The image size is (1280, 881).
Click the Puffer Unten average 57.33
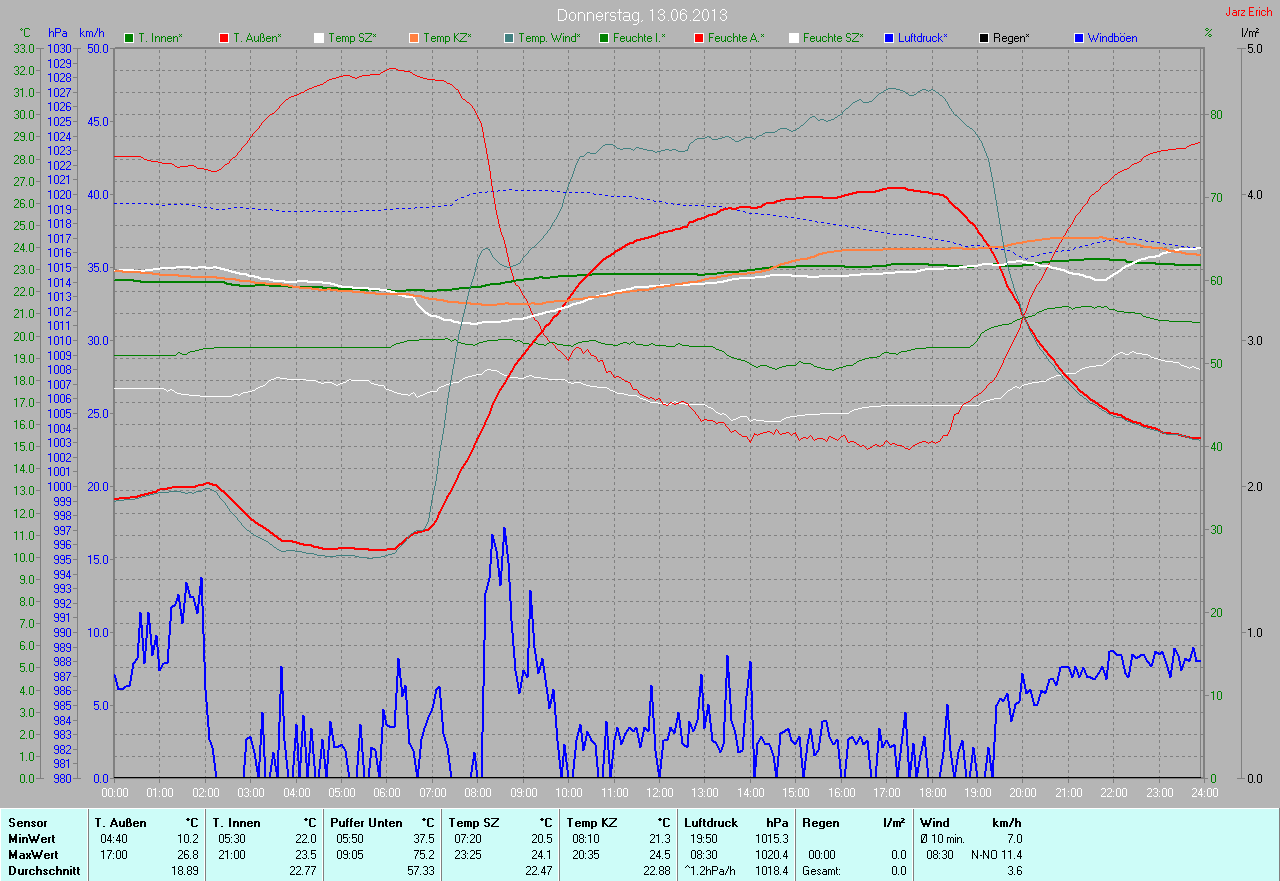tap(420, 871)
